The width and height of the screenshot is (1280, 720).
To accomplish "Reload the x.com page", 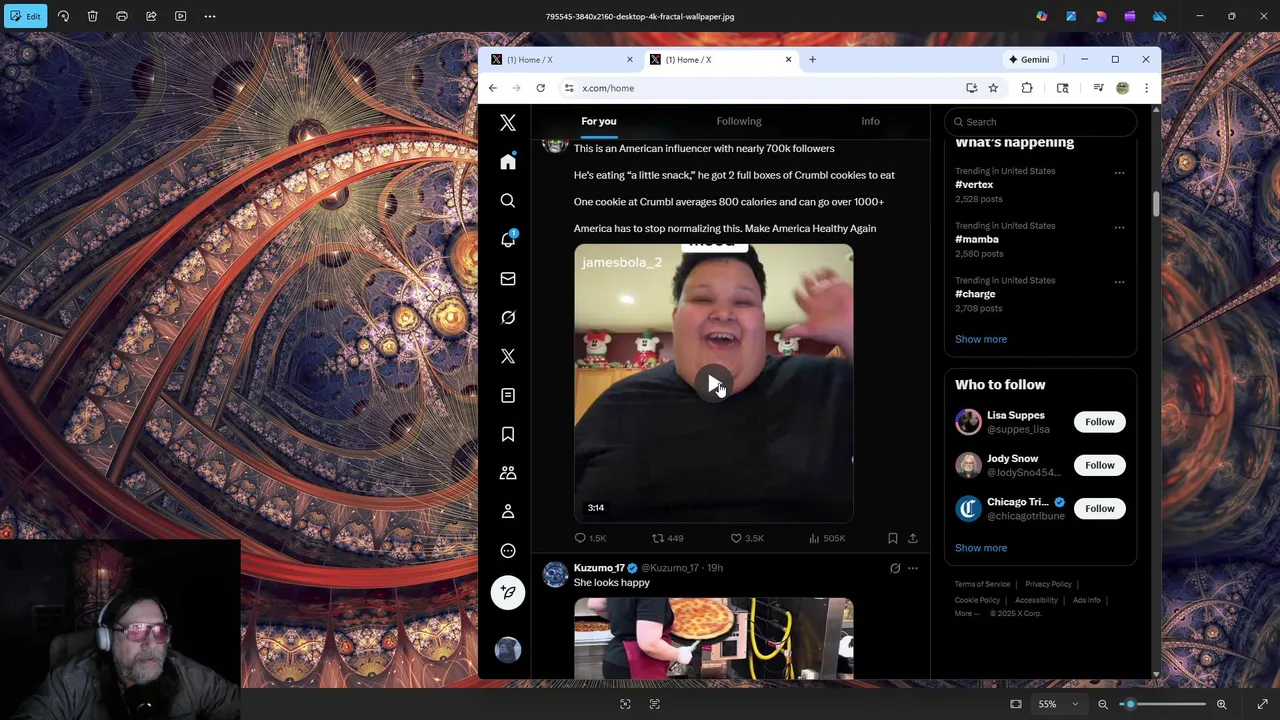I will [540, 88].
